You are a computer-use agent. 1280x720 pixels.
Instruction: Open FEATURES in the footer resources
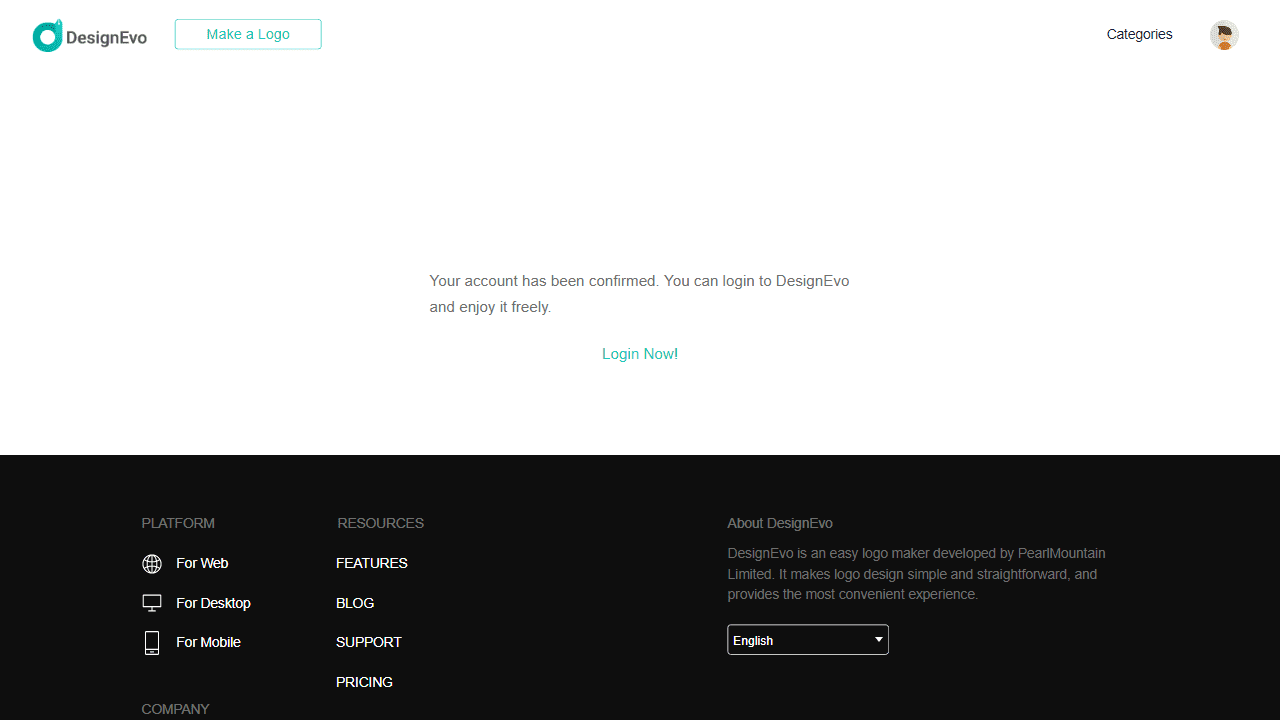pyautogui.click(x=371, y=563)
